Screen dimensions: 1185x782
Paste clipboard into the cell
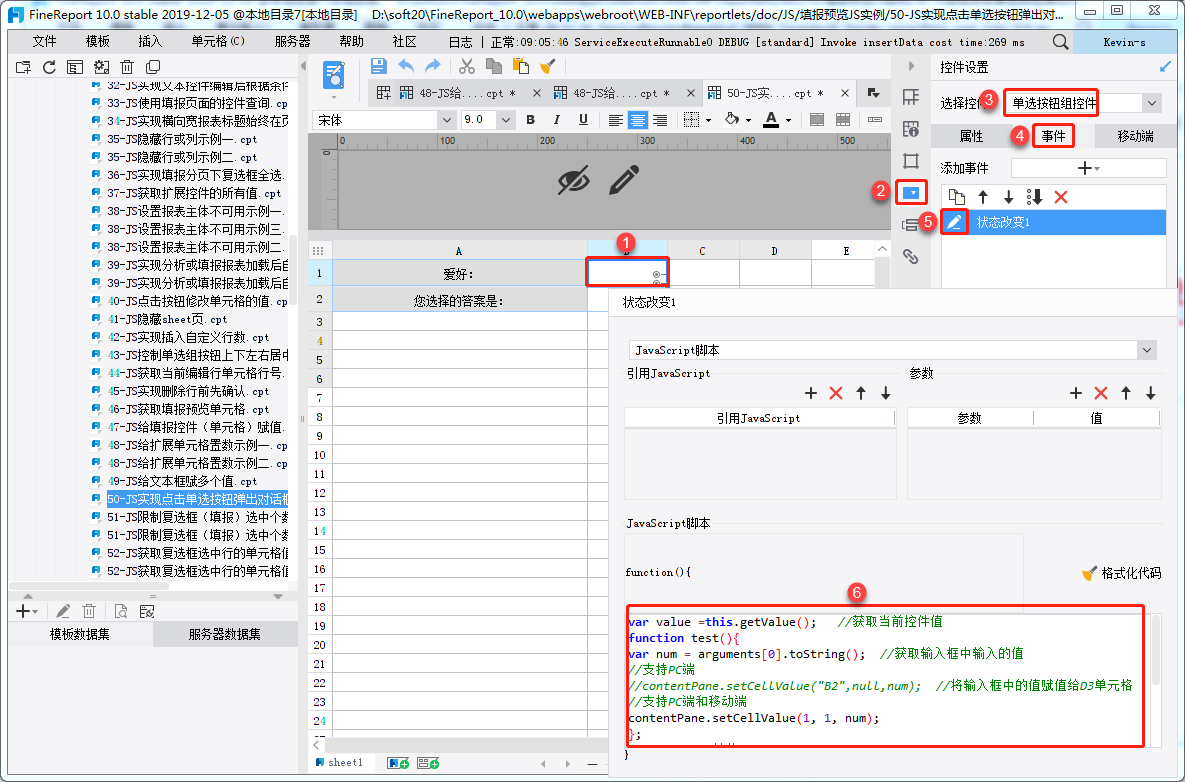(521, 66)
